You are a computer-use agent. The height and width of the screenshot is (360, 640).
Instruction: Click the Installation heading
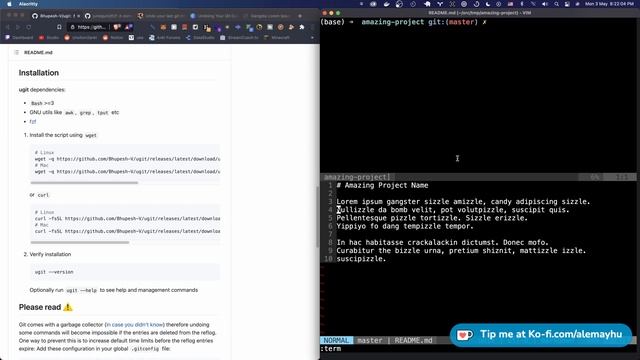point(39,73)
